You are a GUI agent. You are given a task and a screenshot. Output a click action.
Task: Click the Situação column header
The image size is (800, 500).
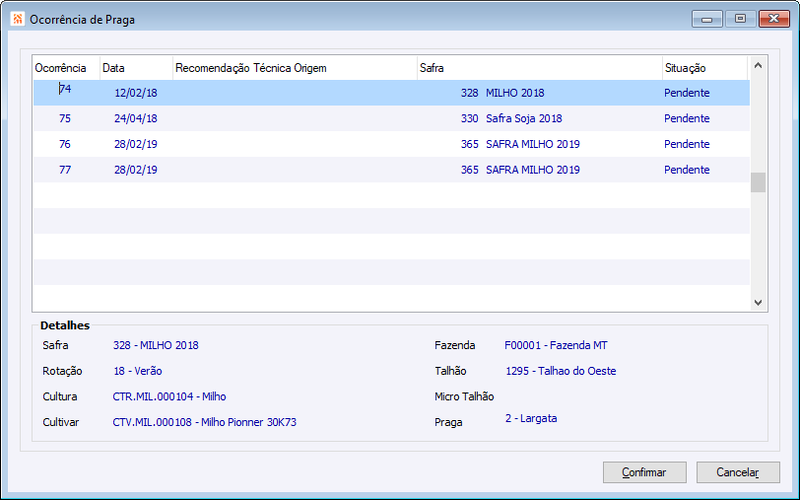[x=705, y=68]
